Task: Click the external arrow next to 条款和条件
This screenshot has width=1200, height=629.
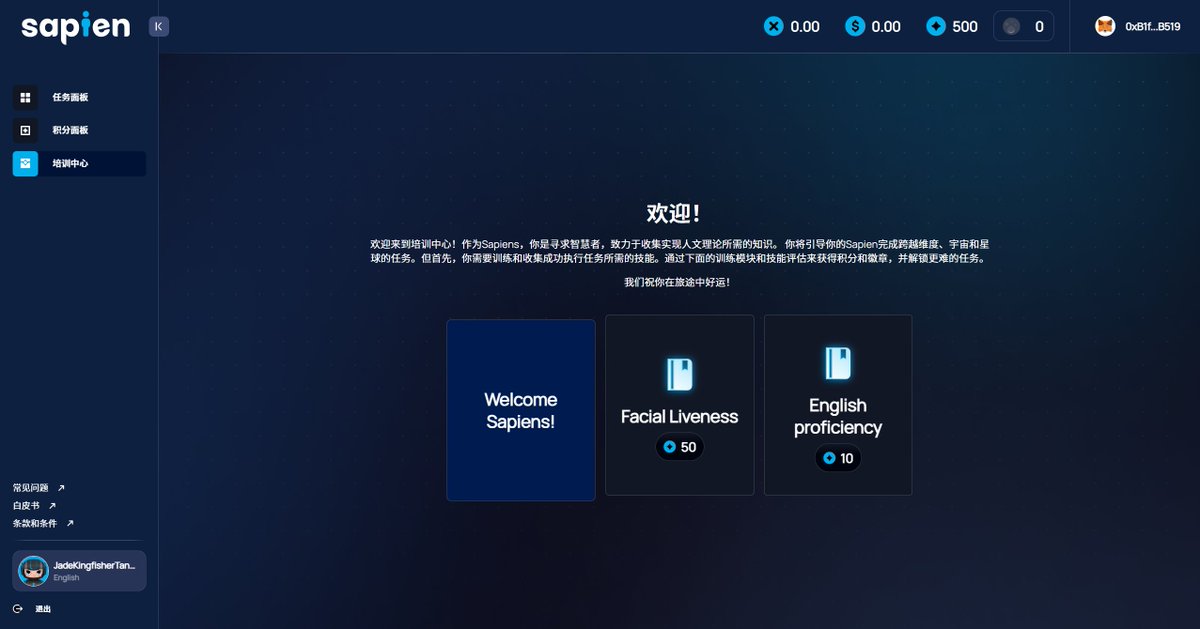Action: point(70,523)
